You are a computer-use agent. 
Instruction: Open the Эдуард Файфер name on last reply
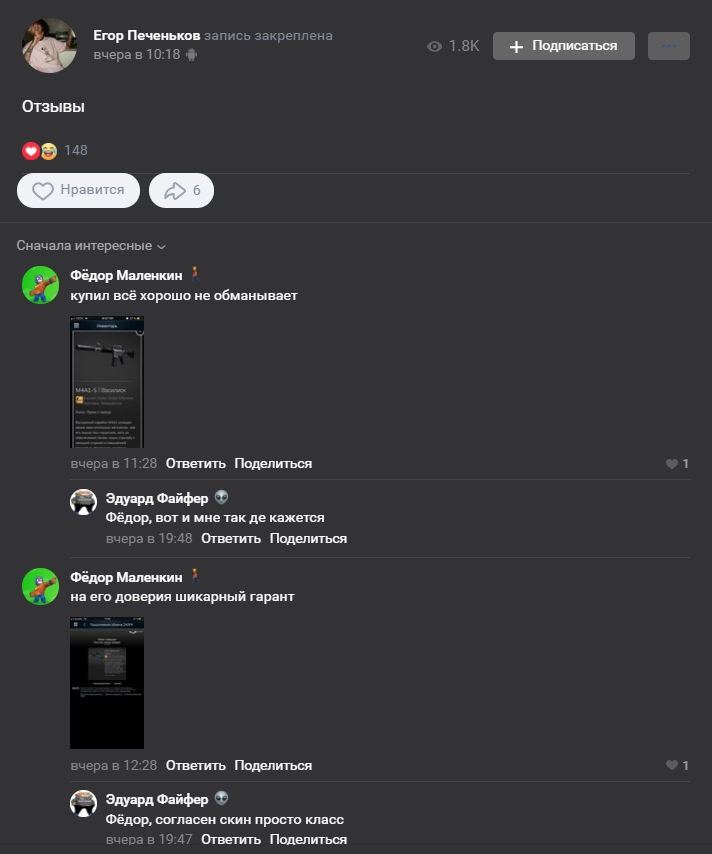pos(157,800)
